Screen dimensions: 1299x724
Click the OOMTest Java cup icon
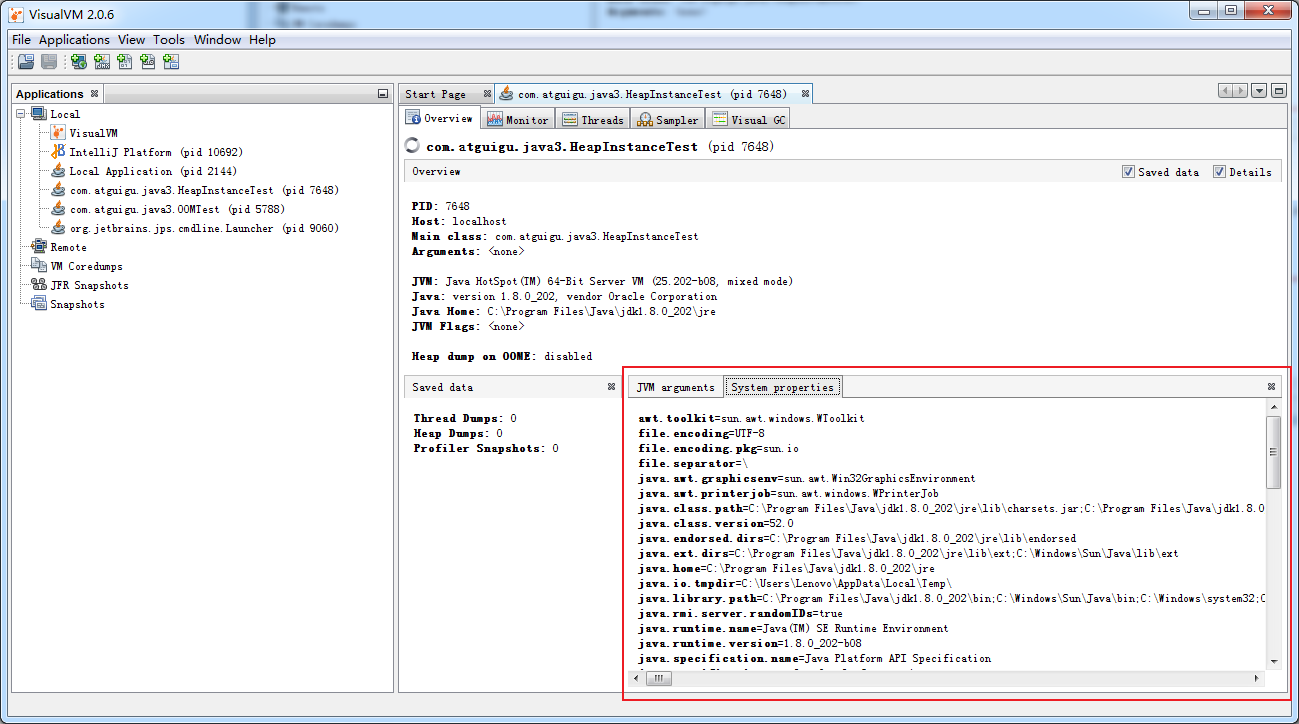[58, 209]
